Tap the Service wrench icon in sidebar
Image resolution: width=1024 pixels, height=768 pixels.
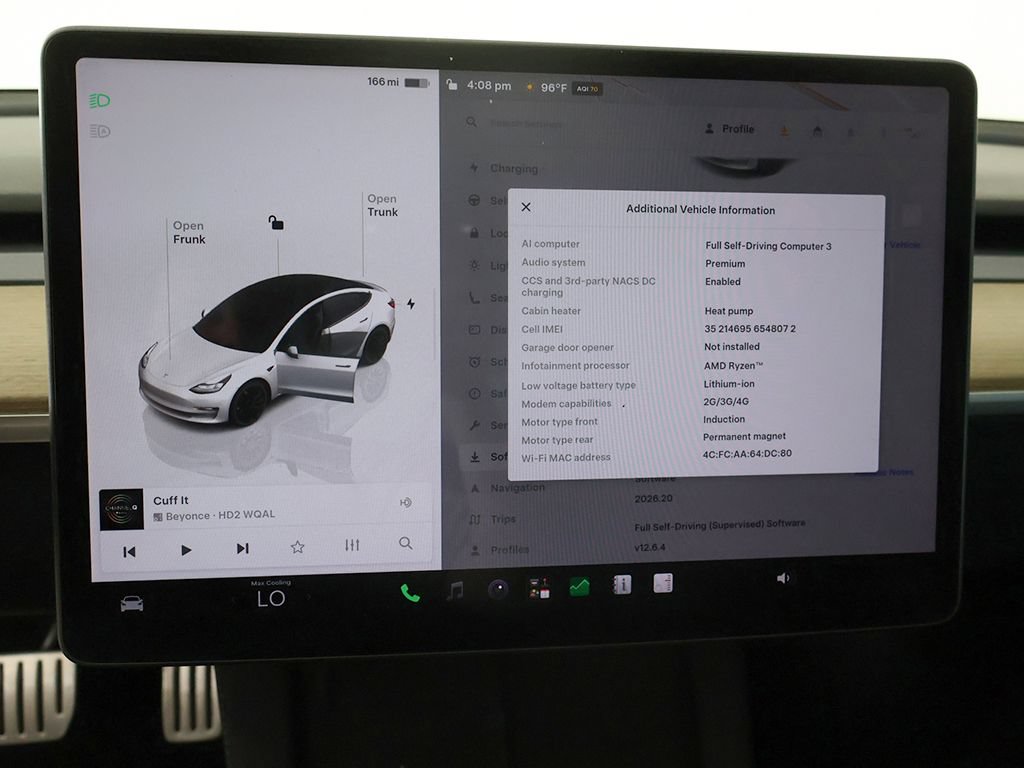tap(475, 425)
